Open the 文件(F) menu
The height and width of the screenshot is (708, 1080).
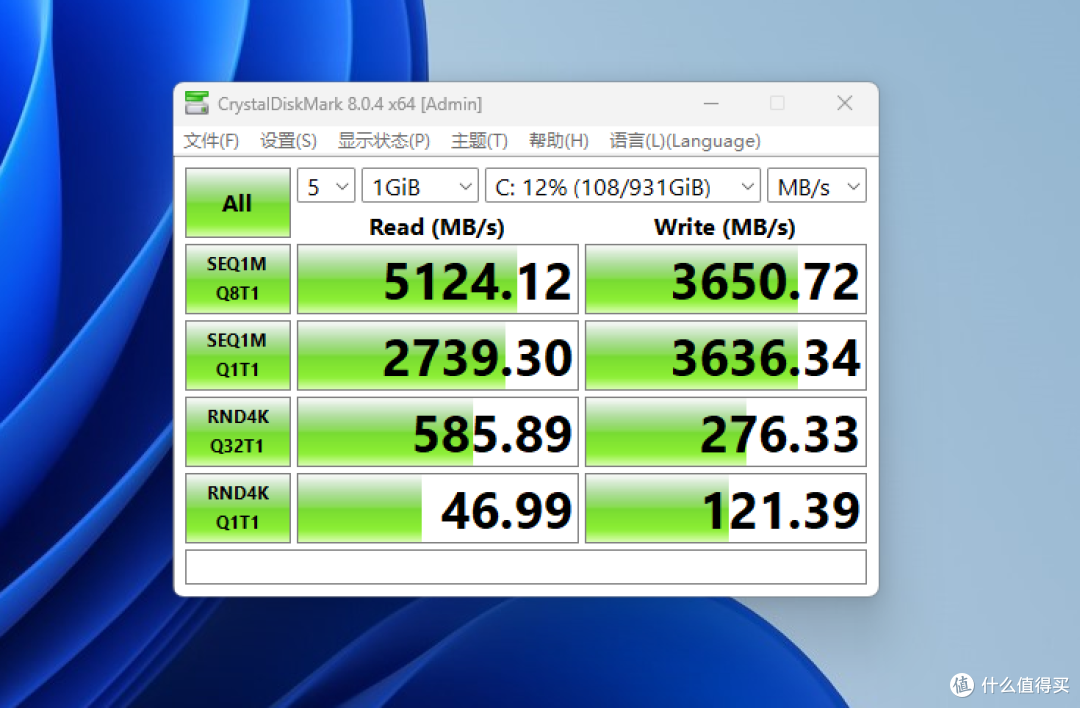click(211, 141)
